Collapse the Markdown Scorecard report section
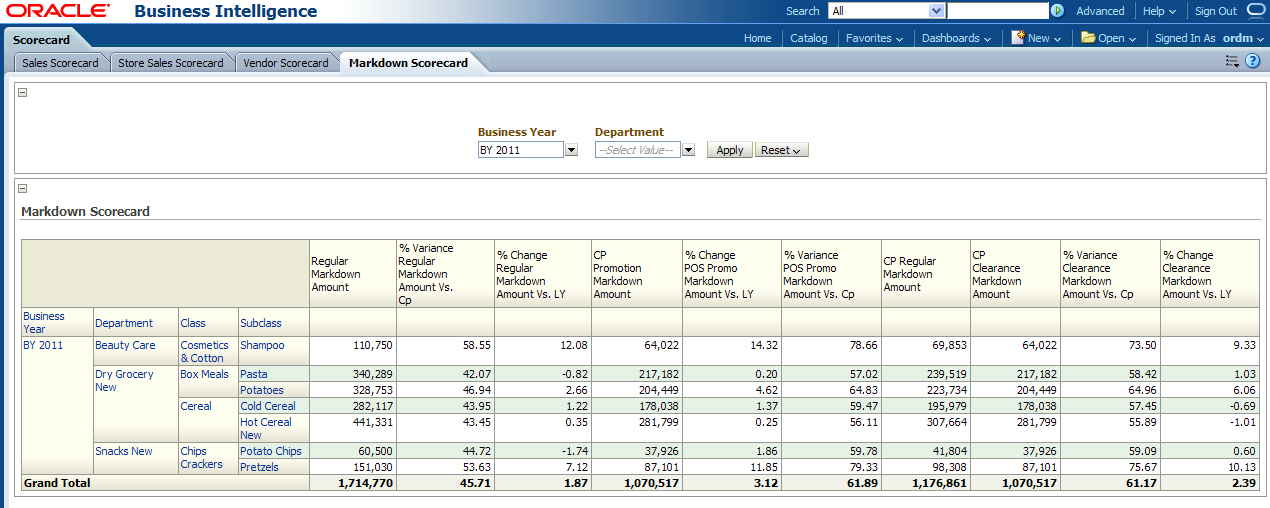This screenshot has height=508, width=1270. pyautogui.click(x=23, y=188)
